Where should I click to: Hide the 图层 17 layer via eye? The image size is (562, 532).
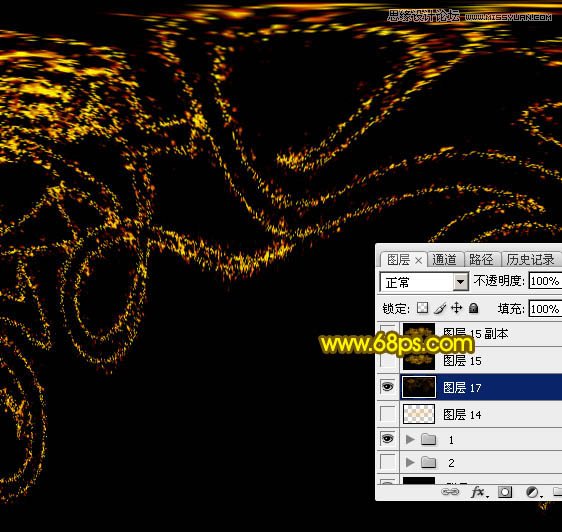tap(387, 387)
